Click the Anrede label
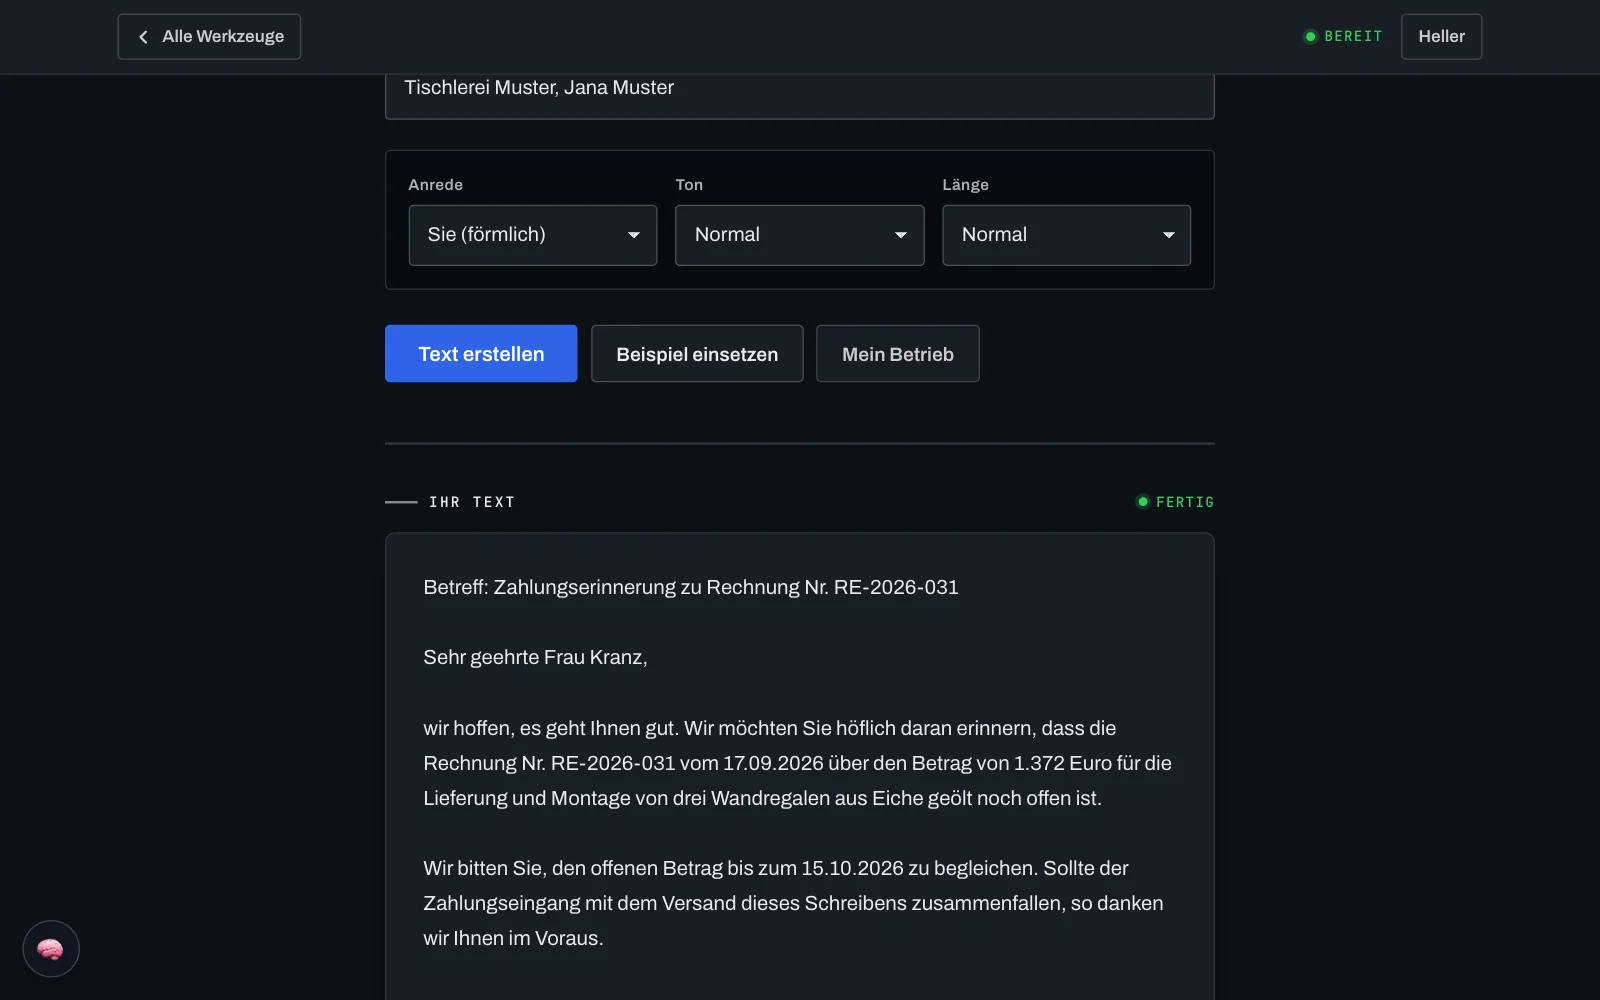 [x=436, y=185]
